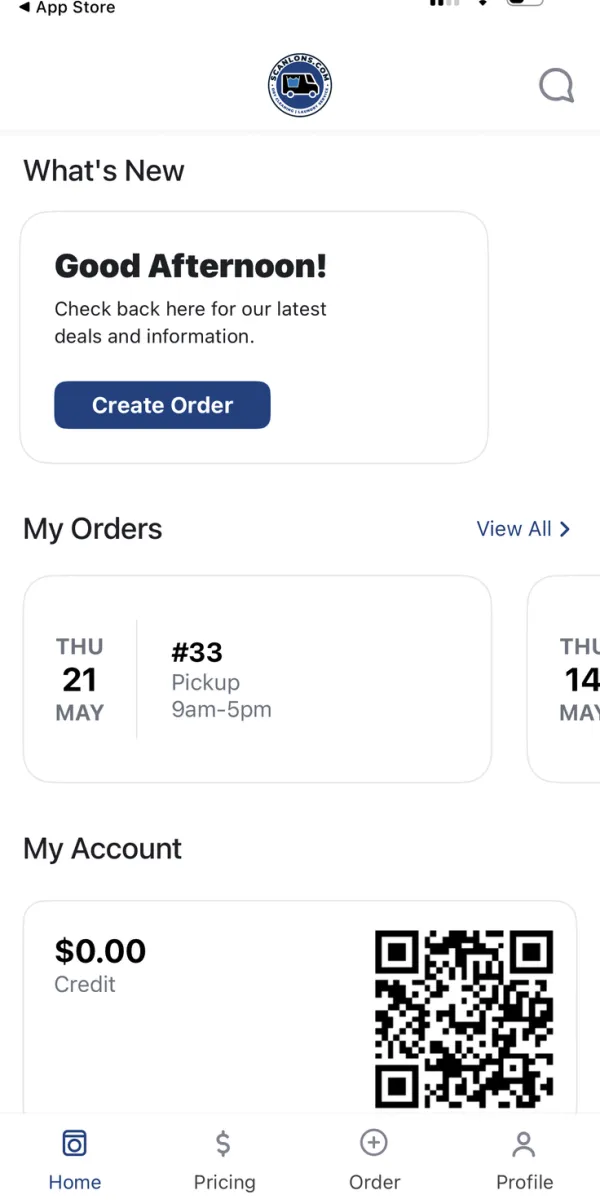Go back to App Store
Viewport: 600px width, 1200px height.
pyautogui.click(x=67, y=8)
